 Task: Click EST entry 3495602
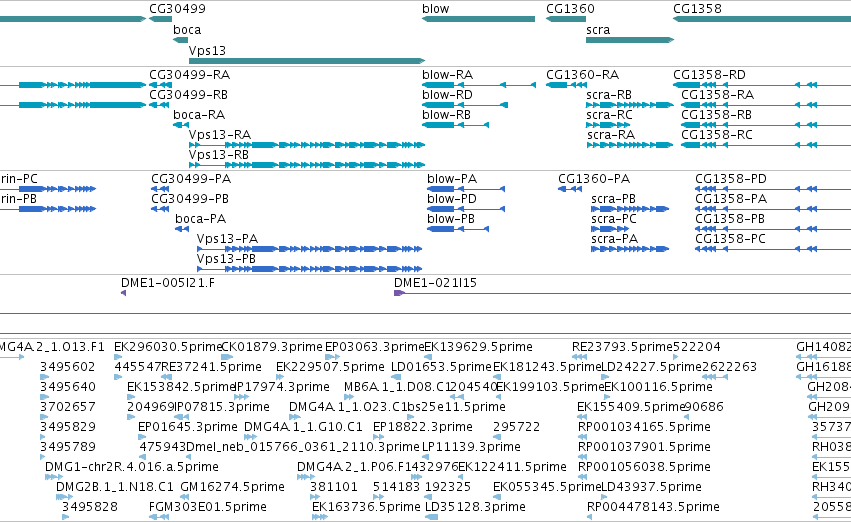[x=68, y=367]
